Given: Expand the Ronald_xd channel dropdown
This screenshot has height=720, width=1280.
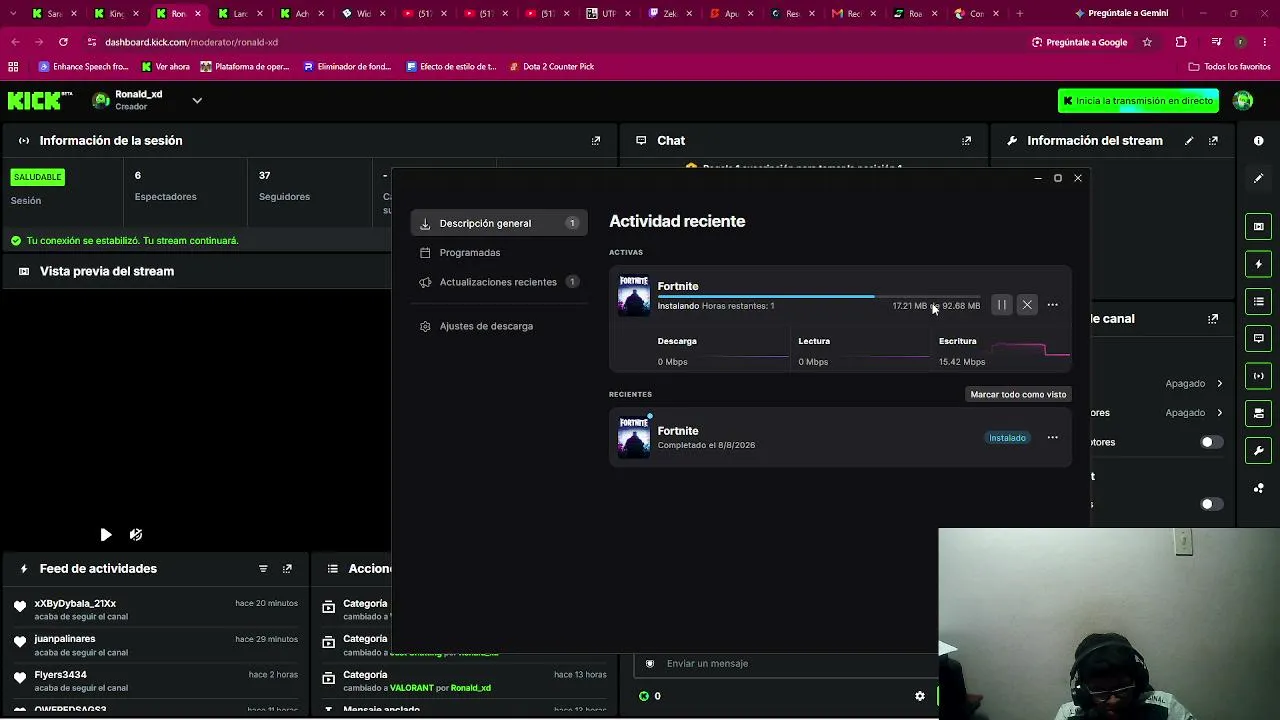Looking at the screenshot, I should [197, 100].
